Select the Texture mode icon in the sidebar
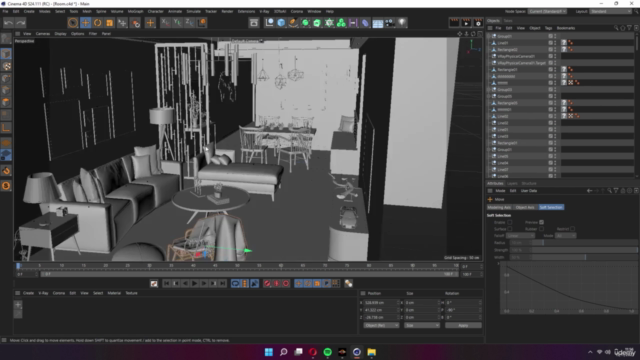 6,66
